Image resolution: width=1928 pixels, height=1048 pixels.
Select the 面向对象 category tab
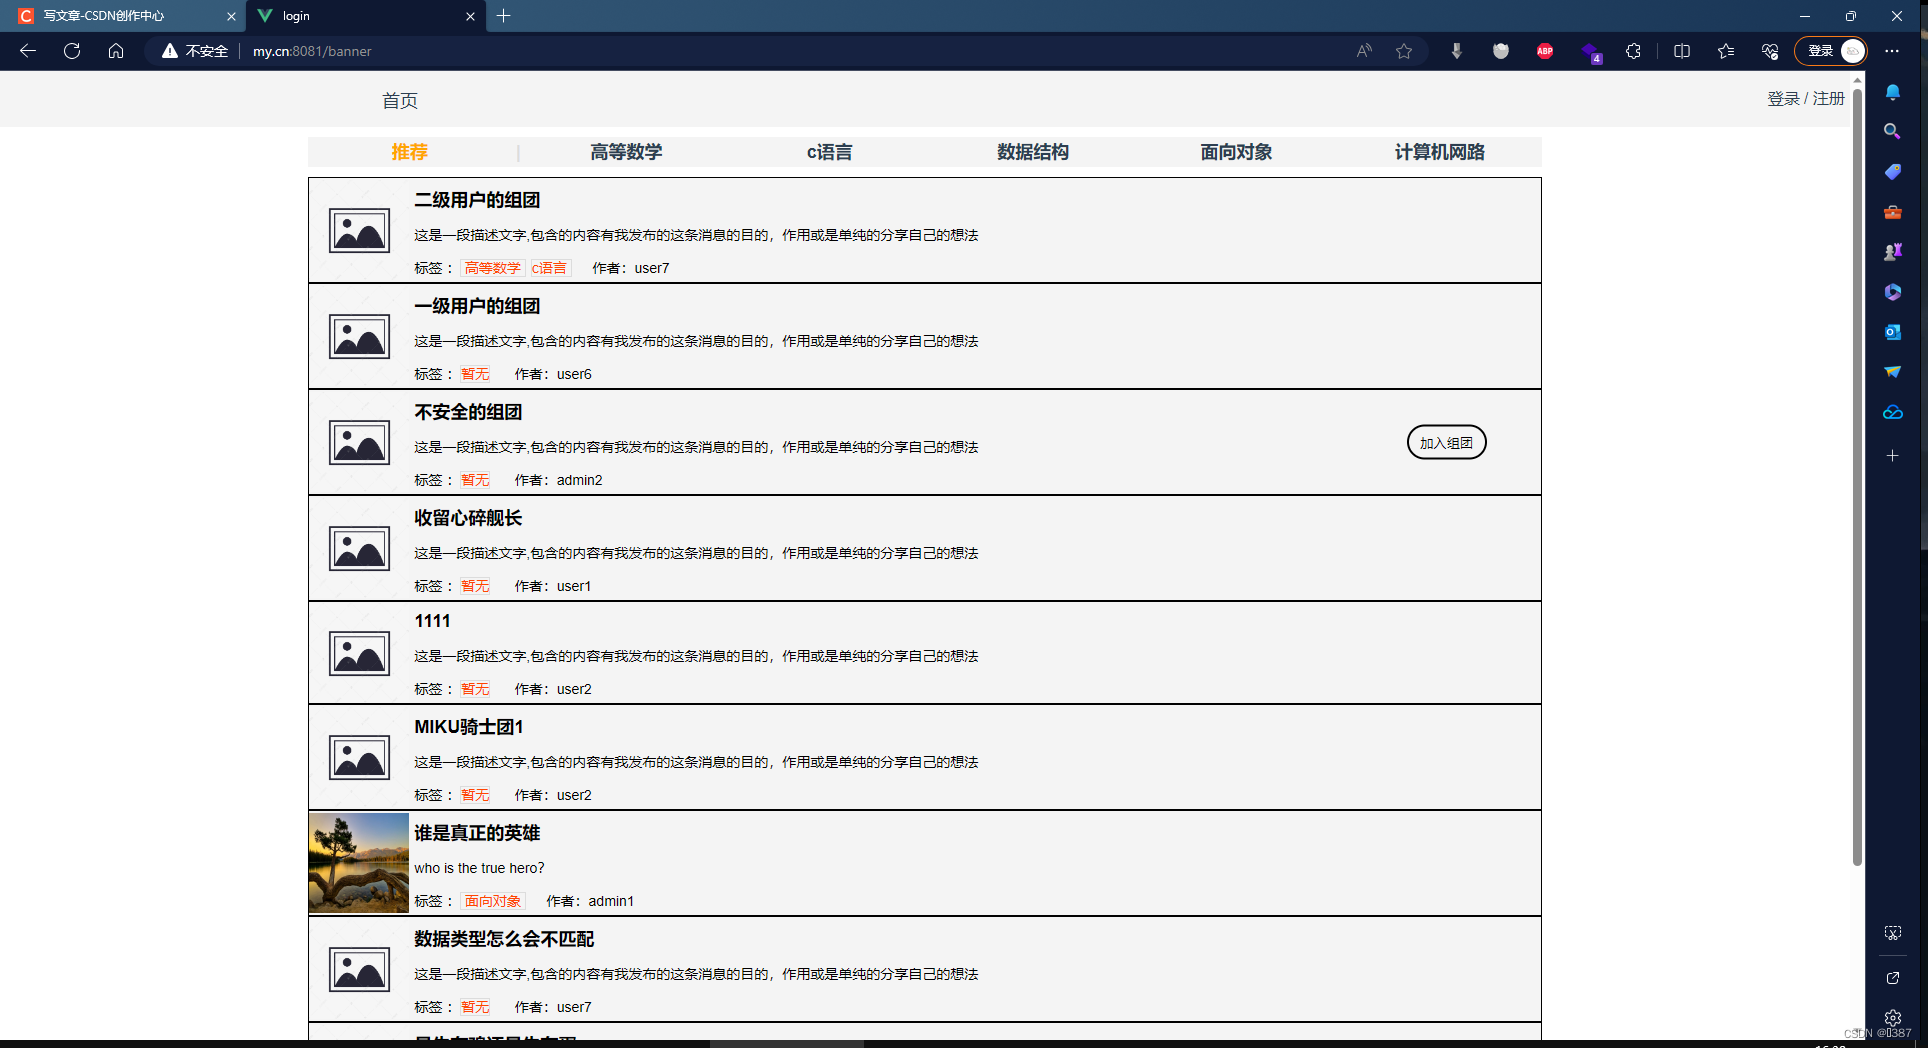click(x=1236, y=152)
